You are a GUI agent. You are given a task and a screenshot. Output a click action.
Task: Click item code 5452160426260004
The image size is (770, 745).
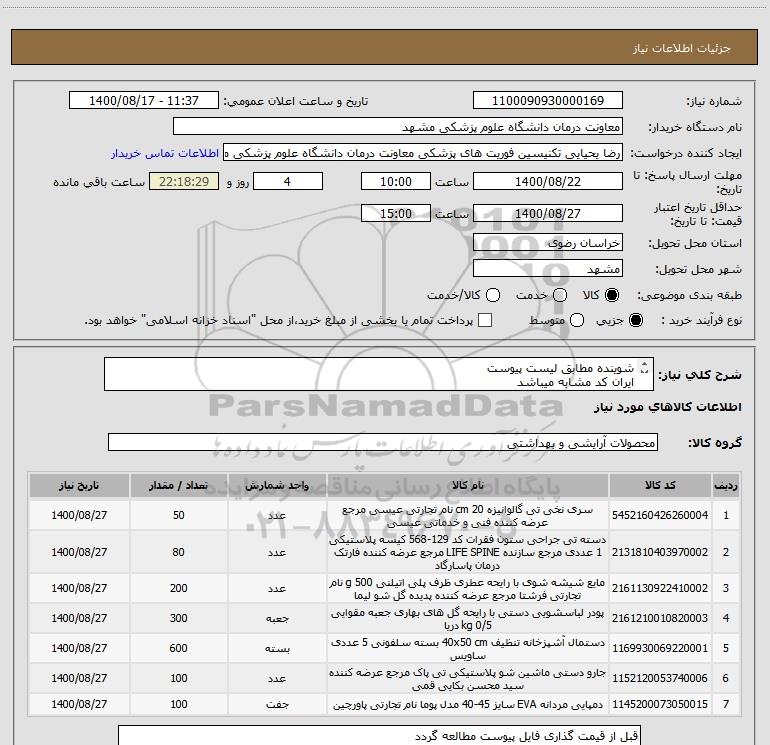coord(660,515)
